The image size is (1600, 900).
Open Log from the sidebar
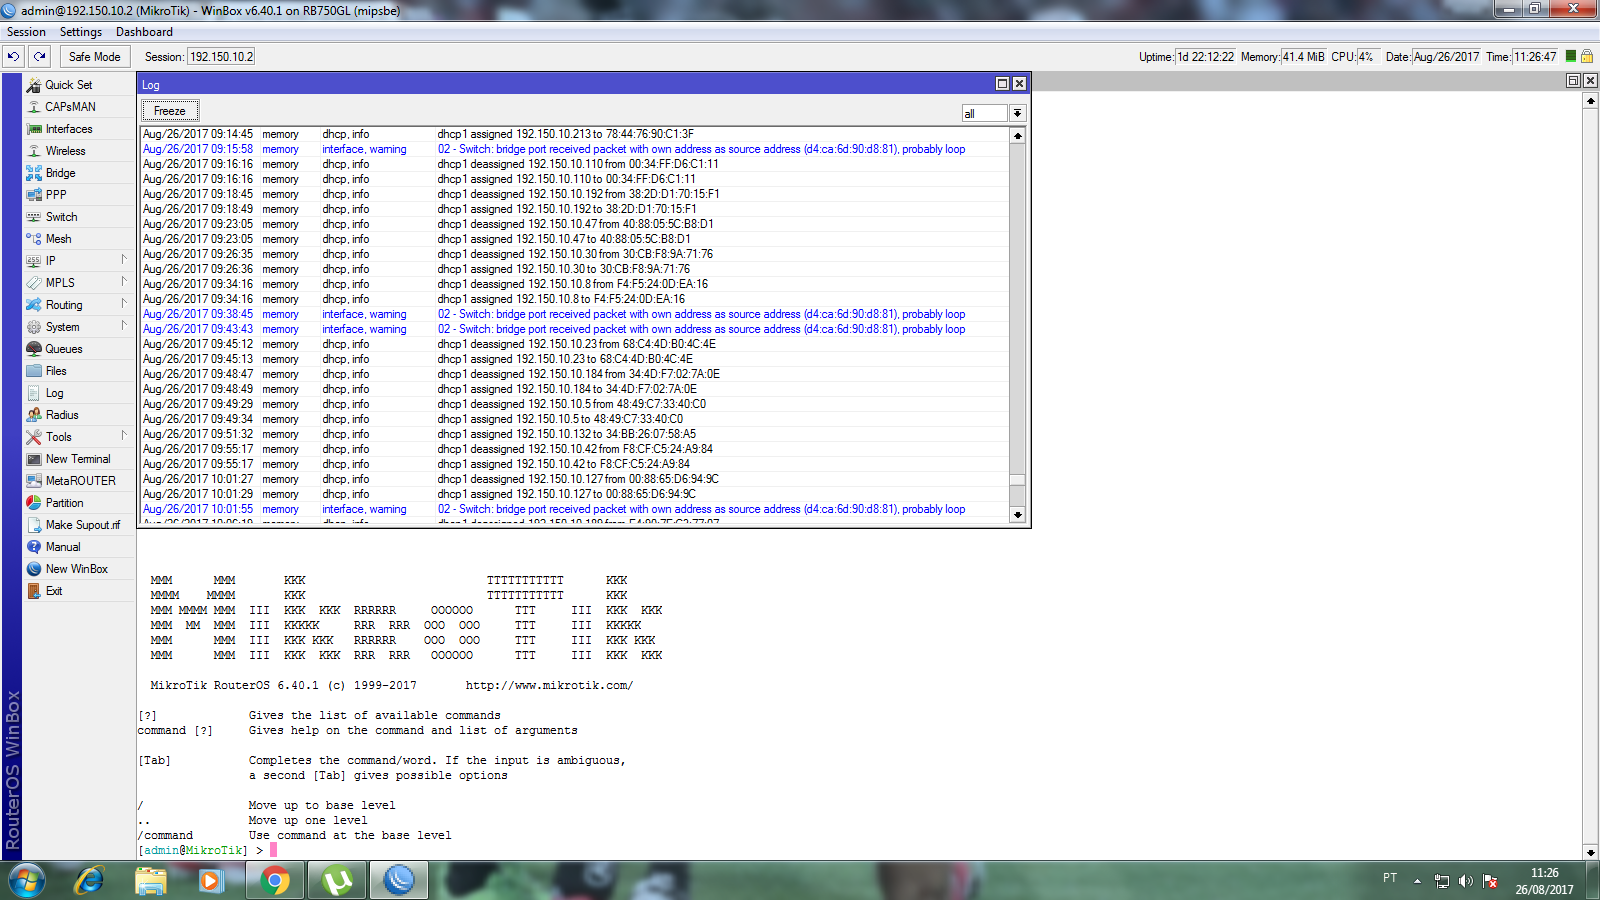point(54,393)
